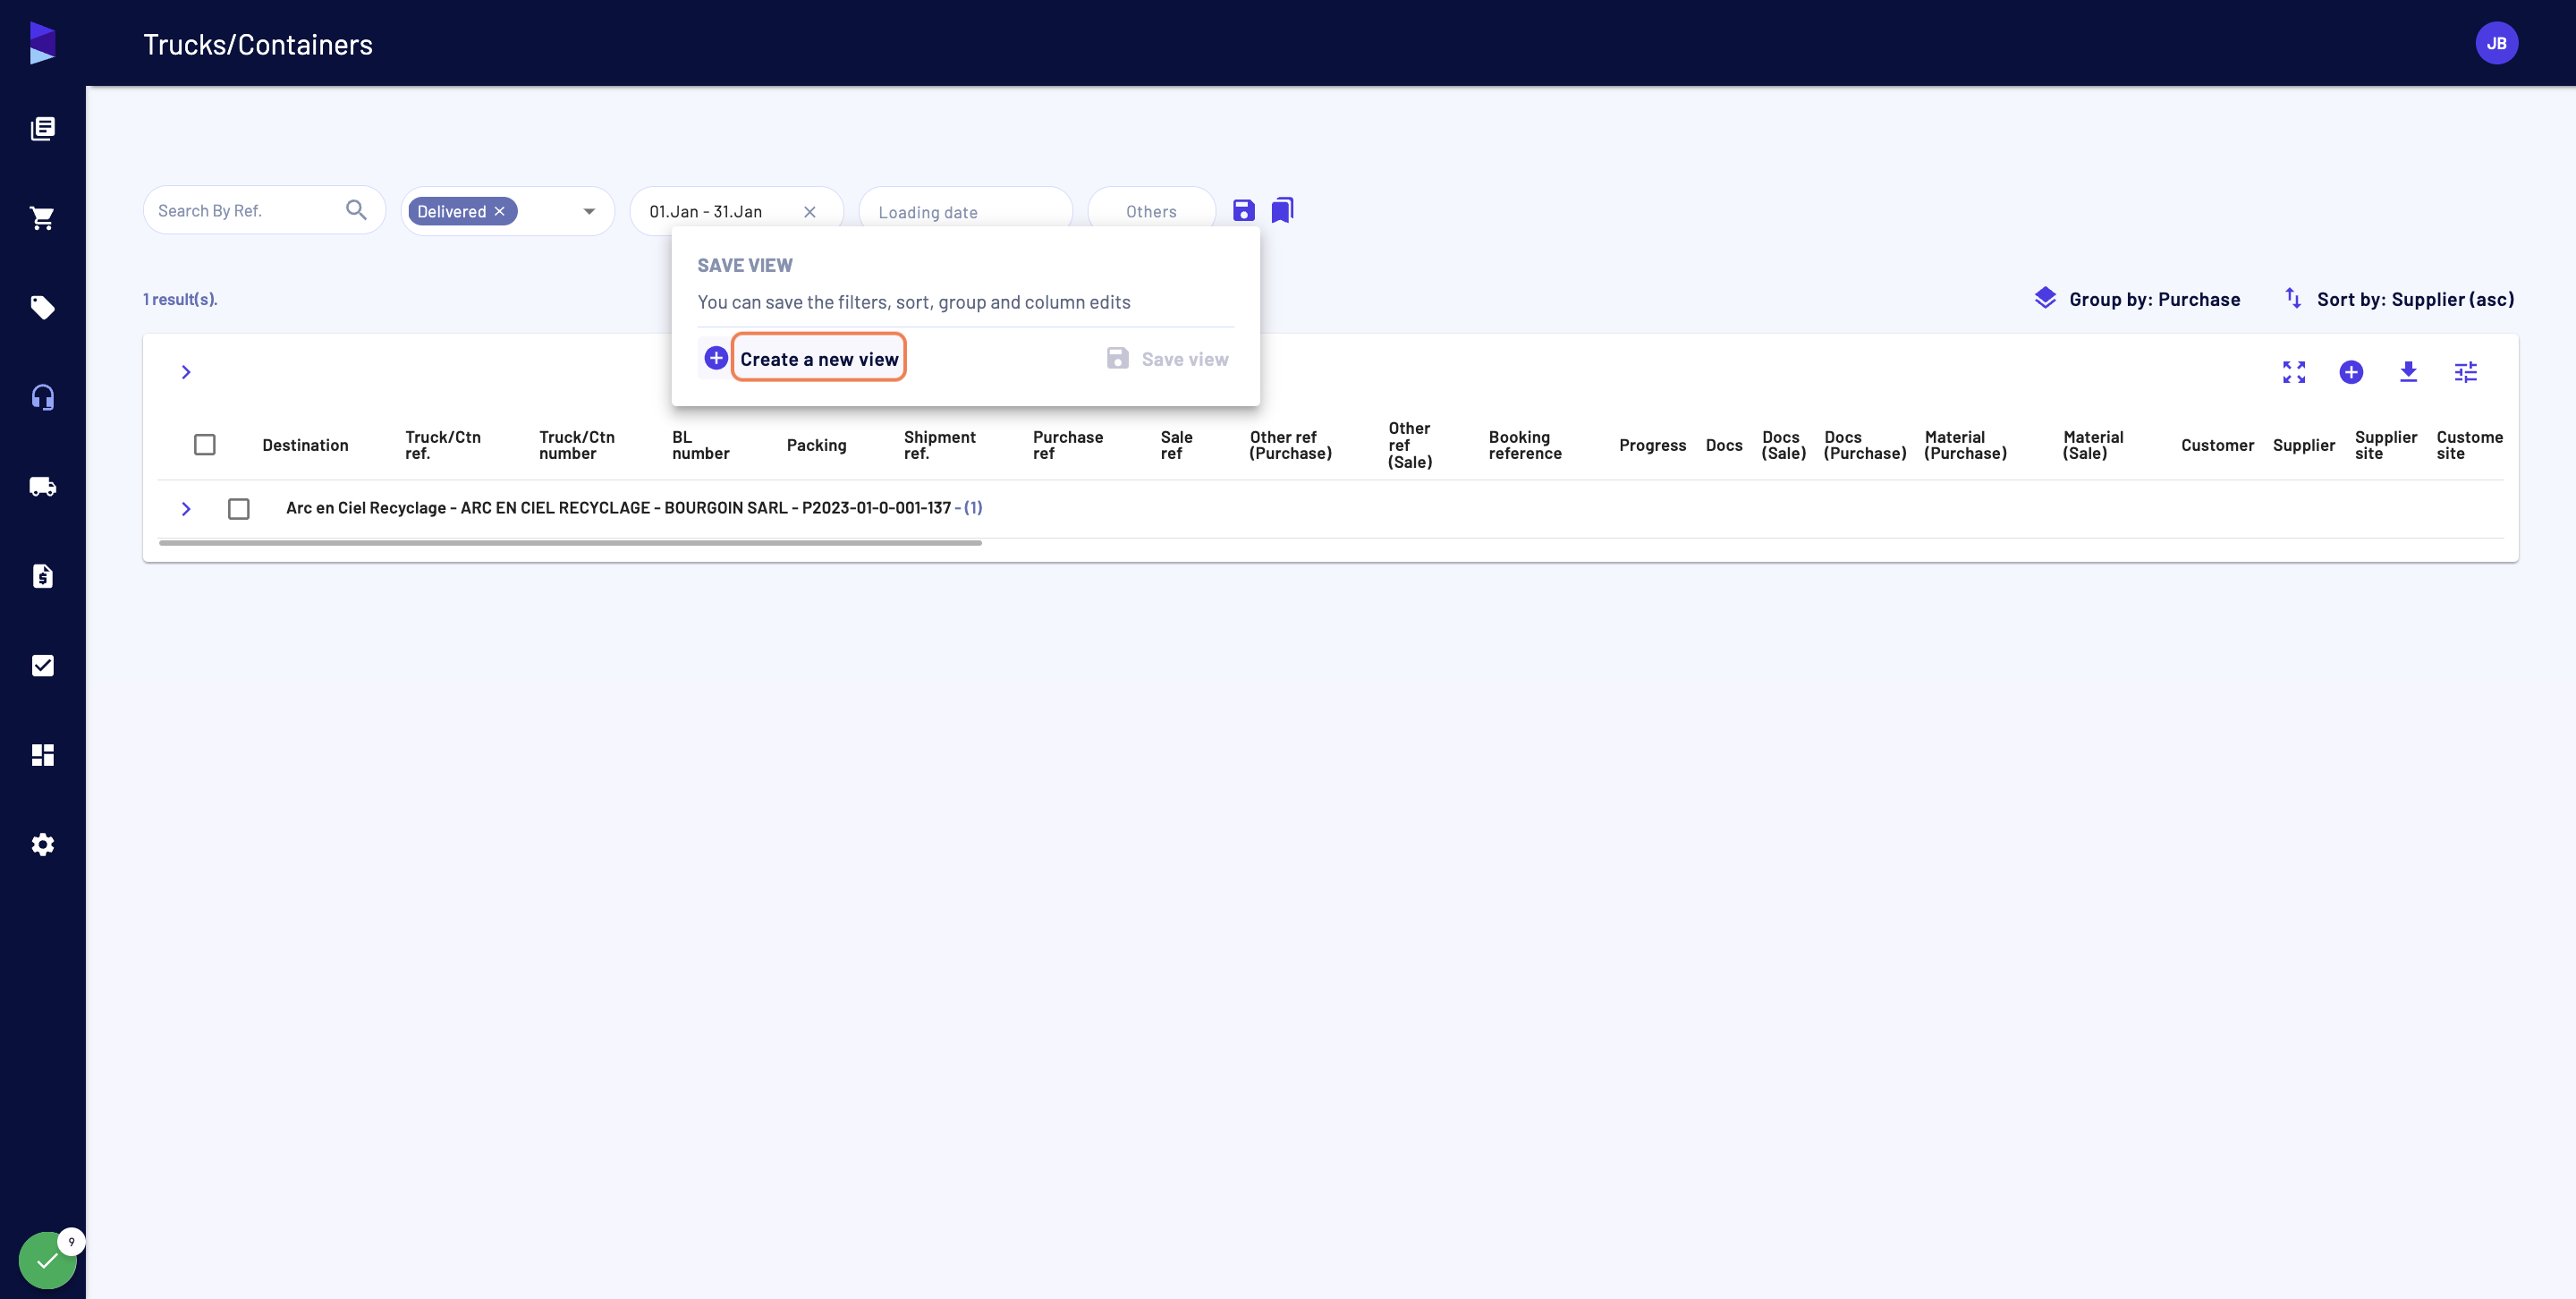
Task: Click the Destination column header
Action: pos(305,445)
